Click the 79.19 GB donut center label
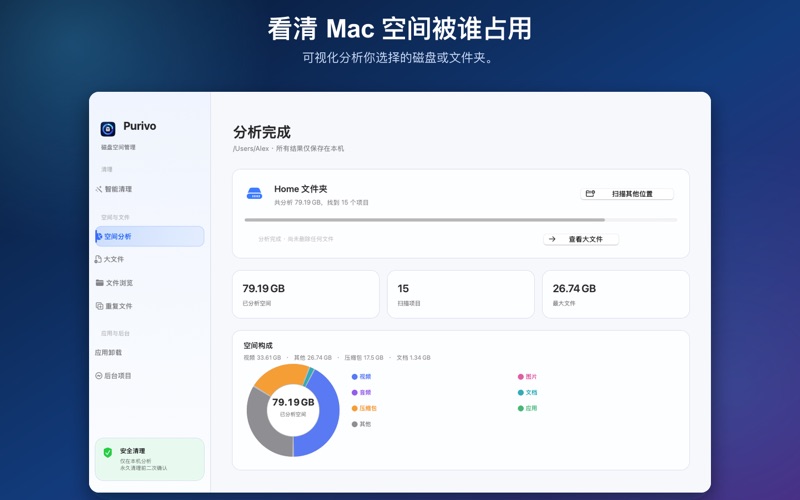The width and height of the screenshot is (800, 500). pyautogui.click(x=293, y=403)
